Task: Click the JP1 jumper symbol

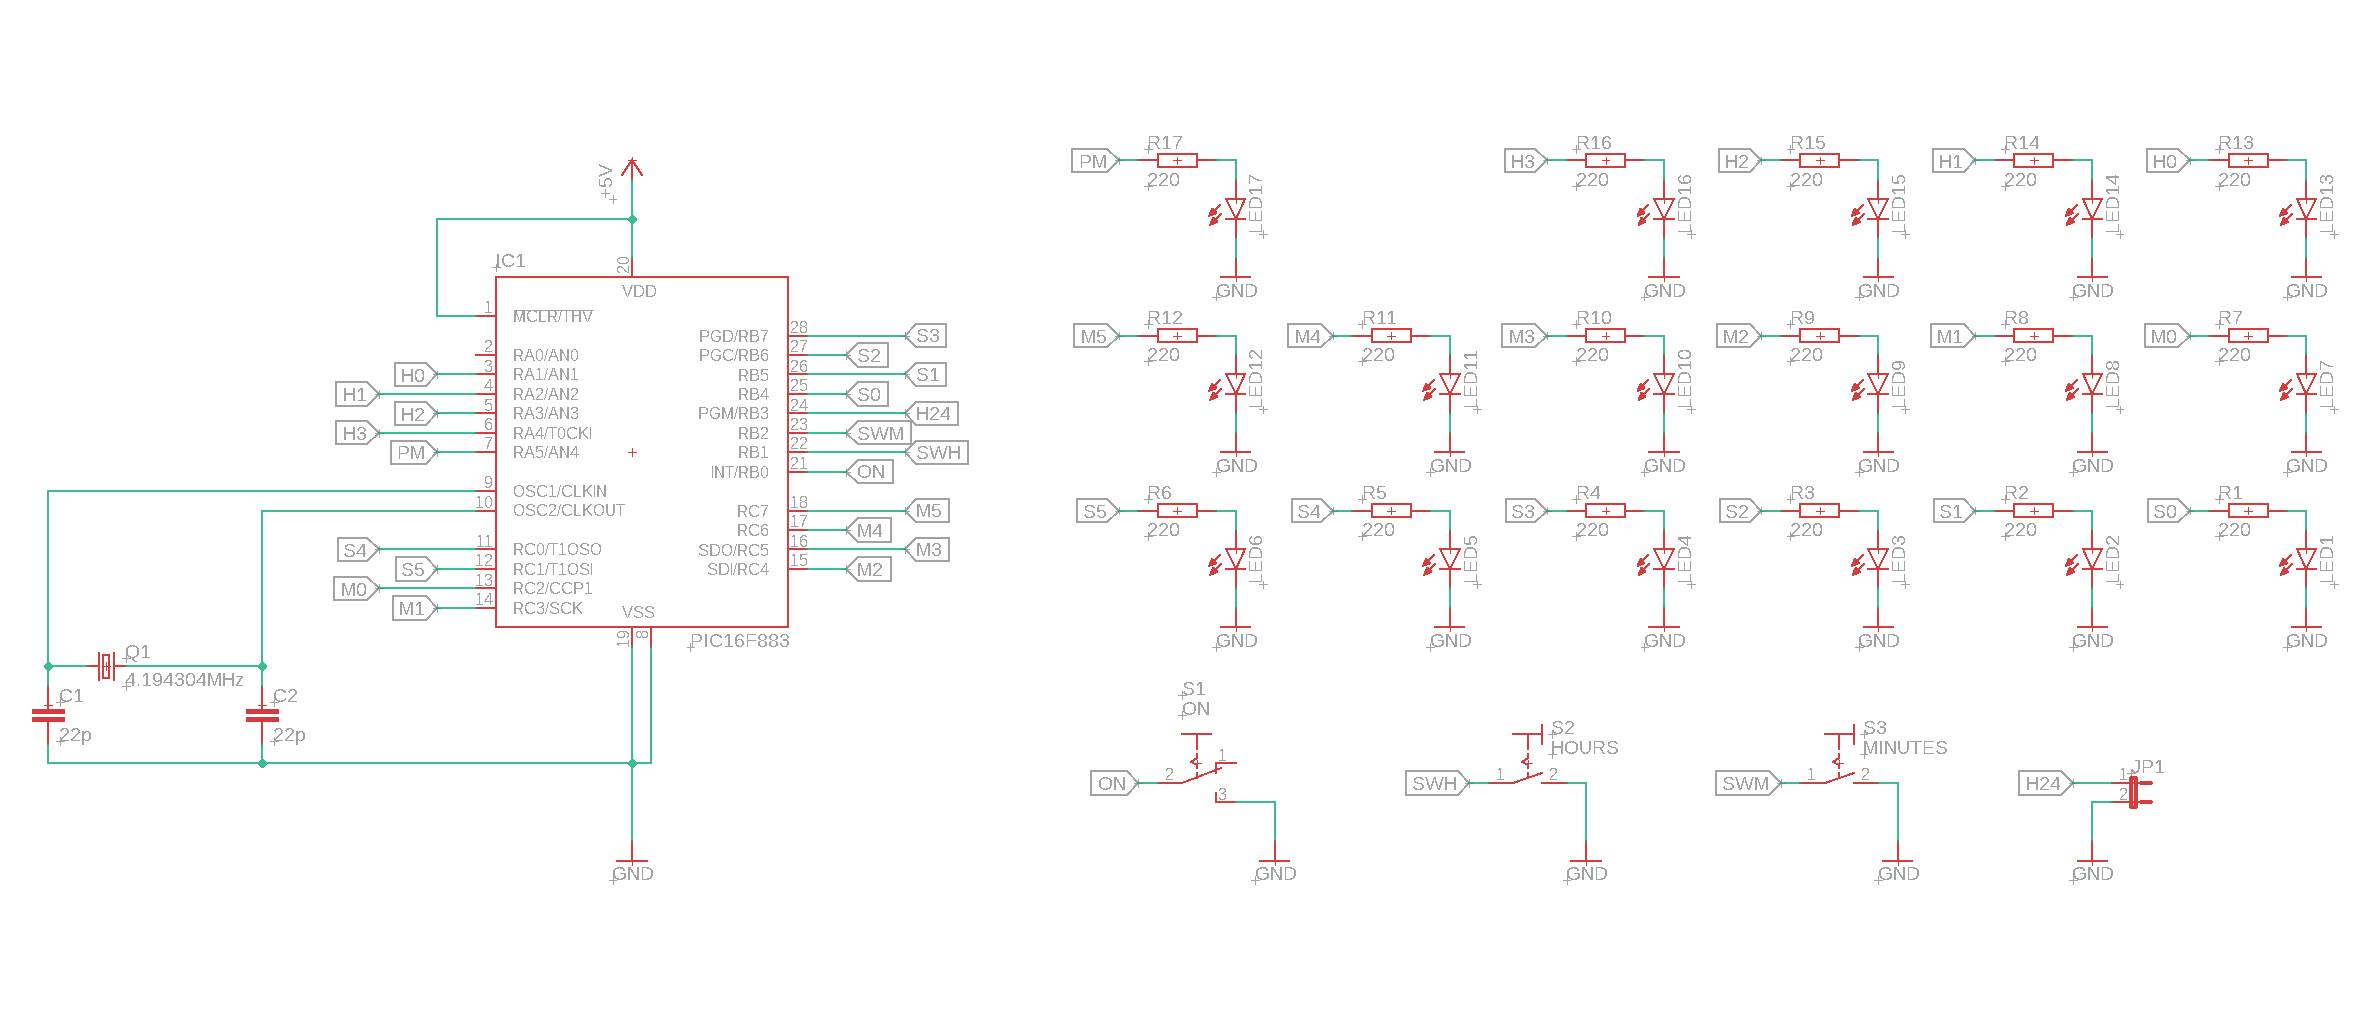Action: coord(2134,792)
